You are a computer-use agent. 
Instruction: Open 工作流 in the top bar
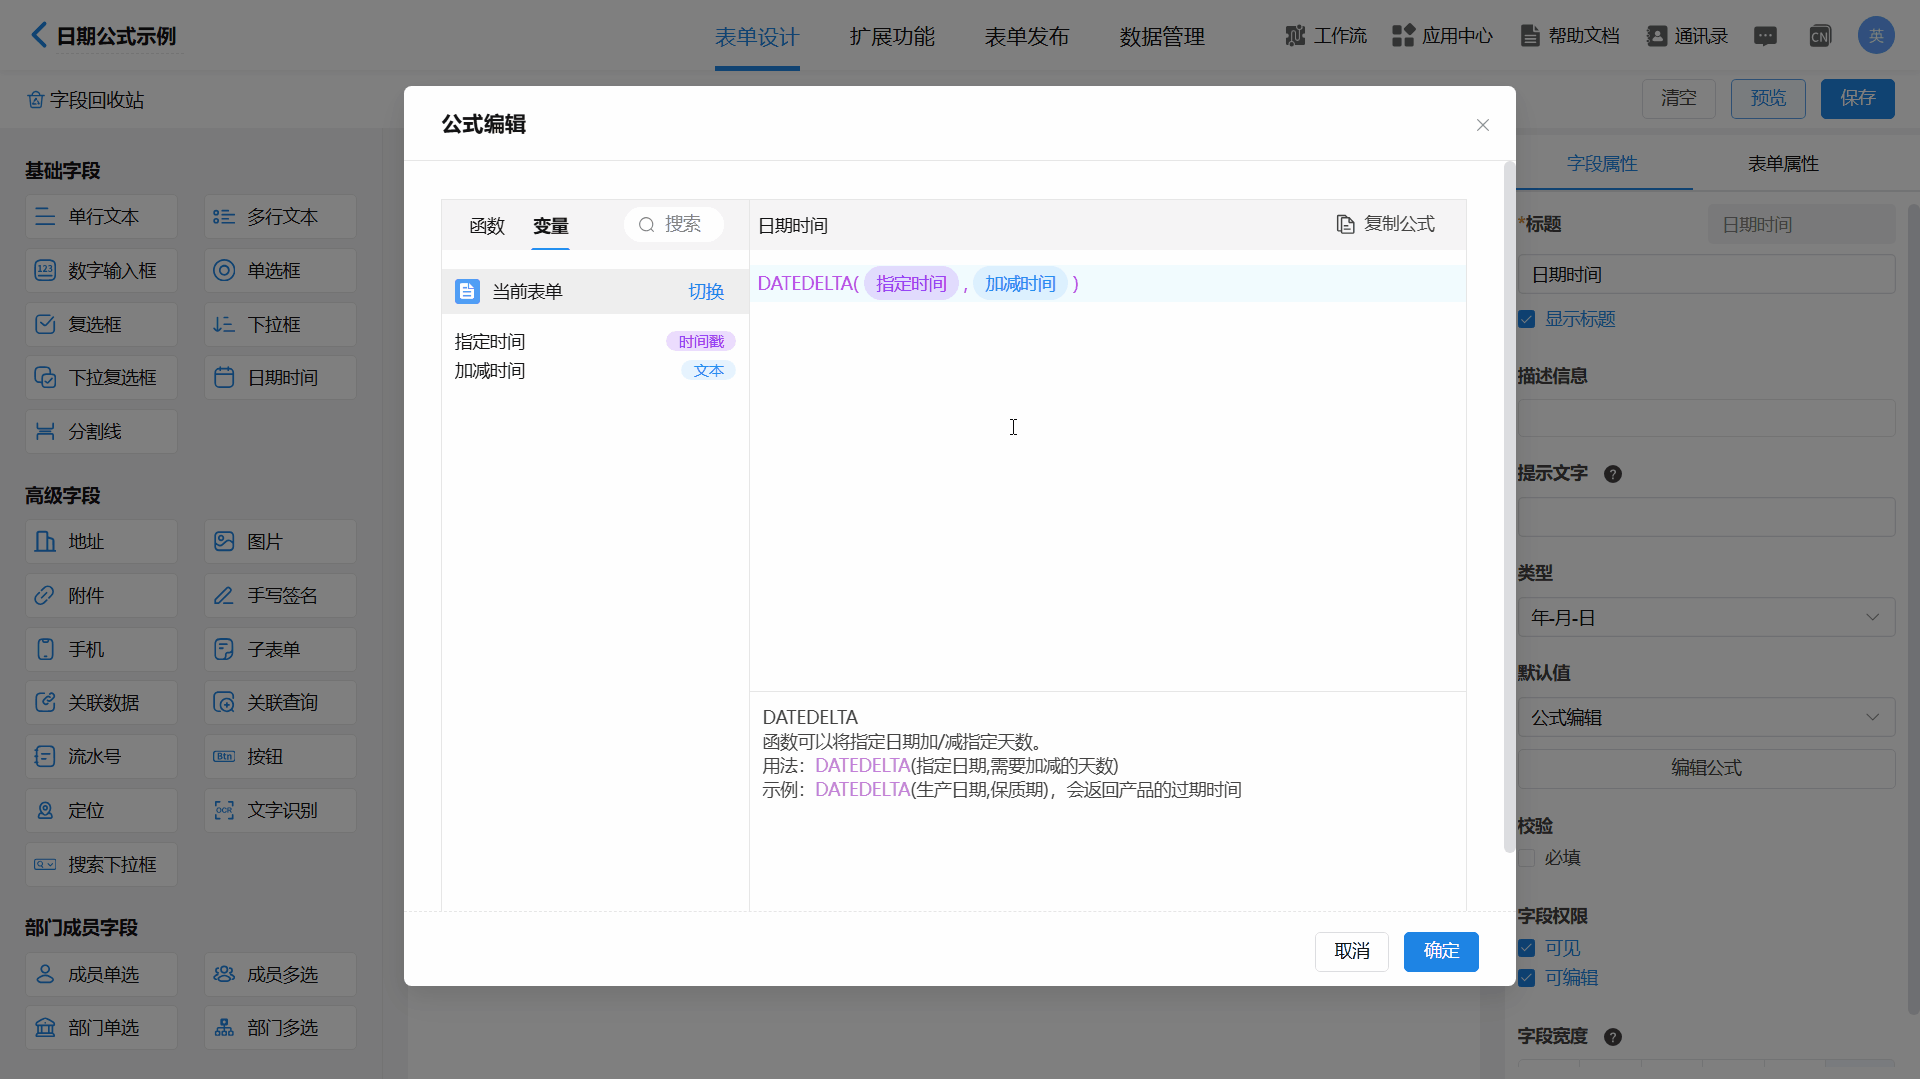tap(1326, 36)
